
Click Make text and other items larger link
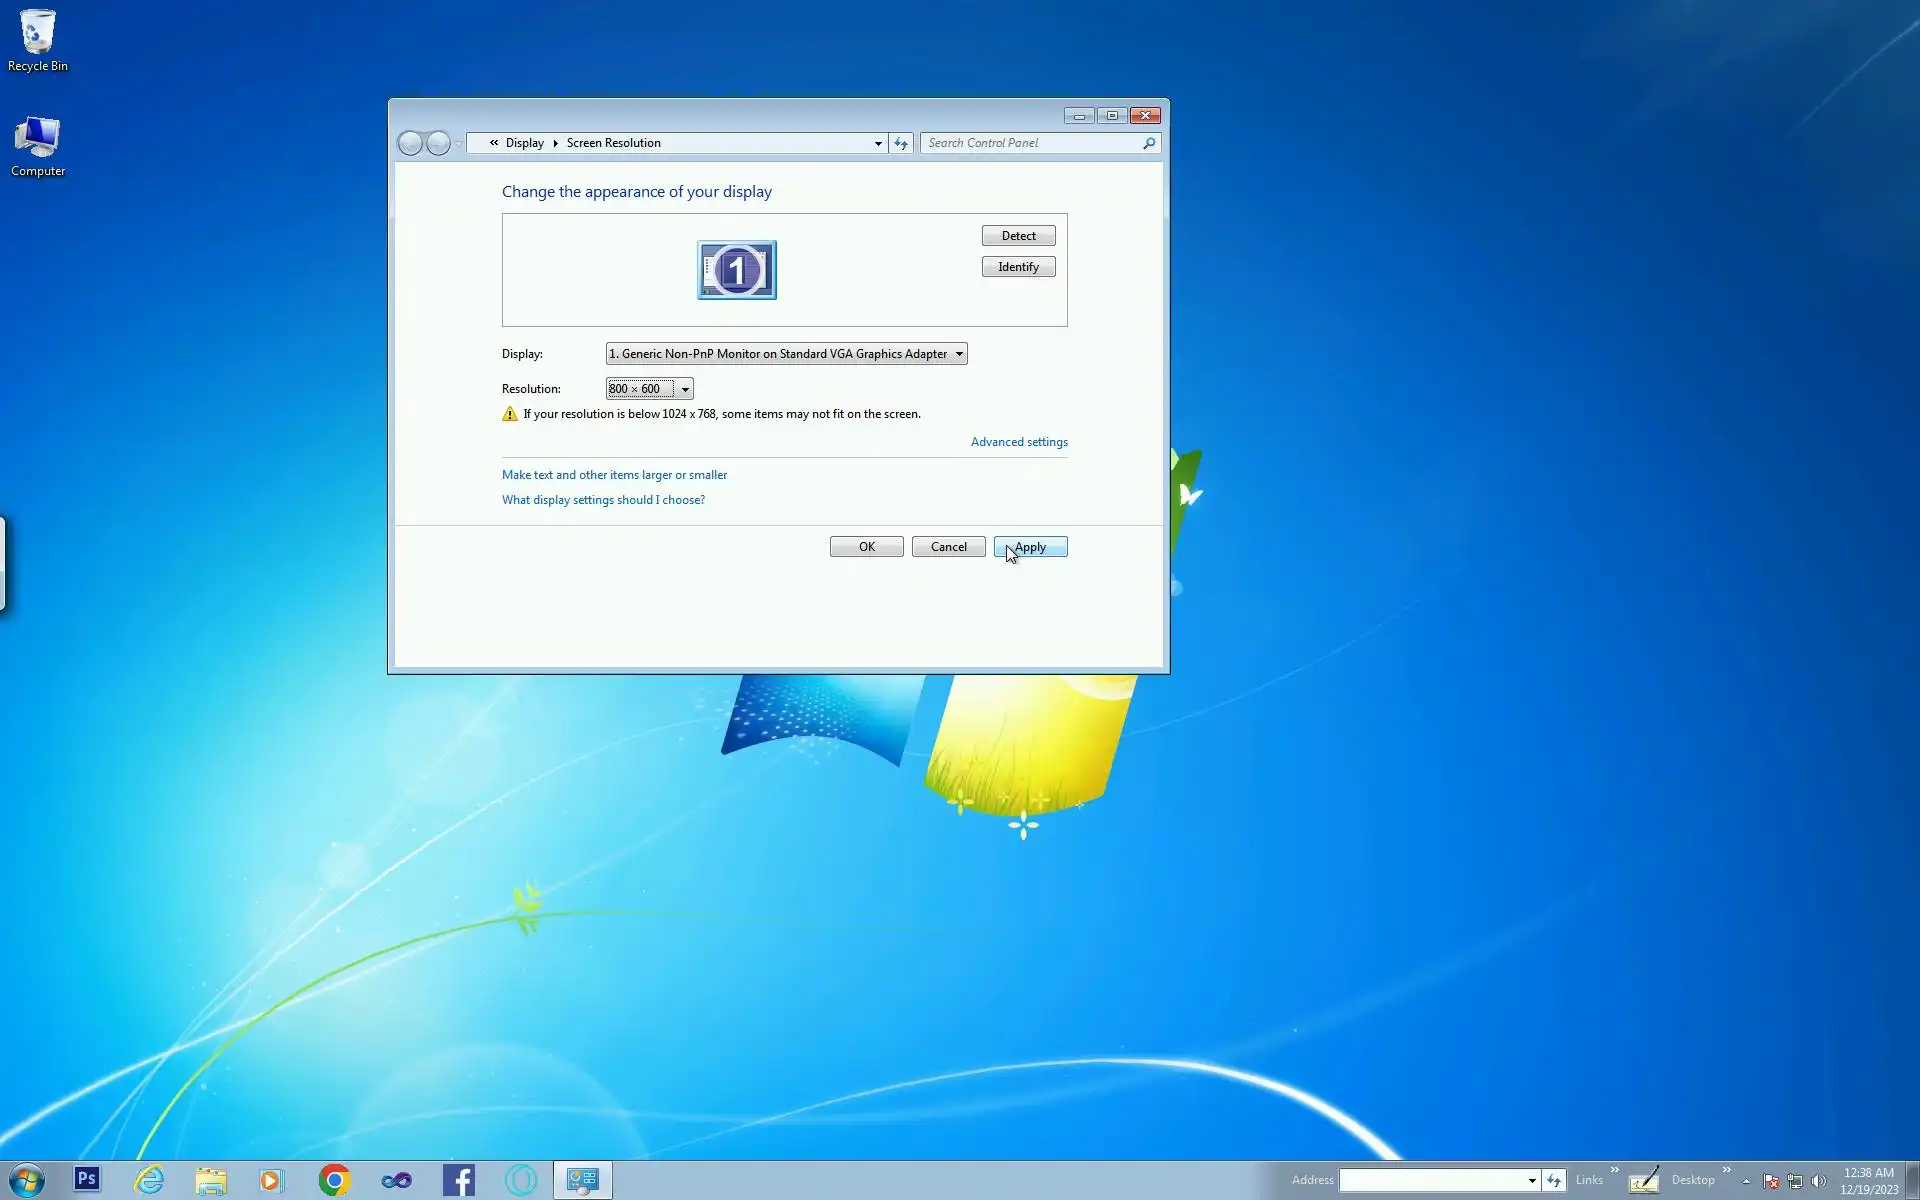[x=614, y=475]
